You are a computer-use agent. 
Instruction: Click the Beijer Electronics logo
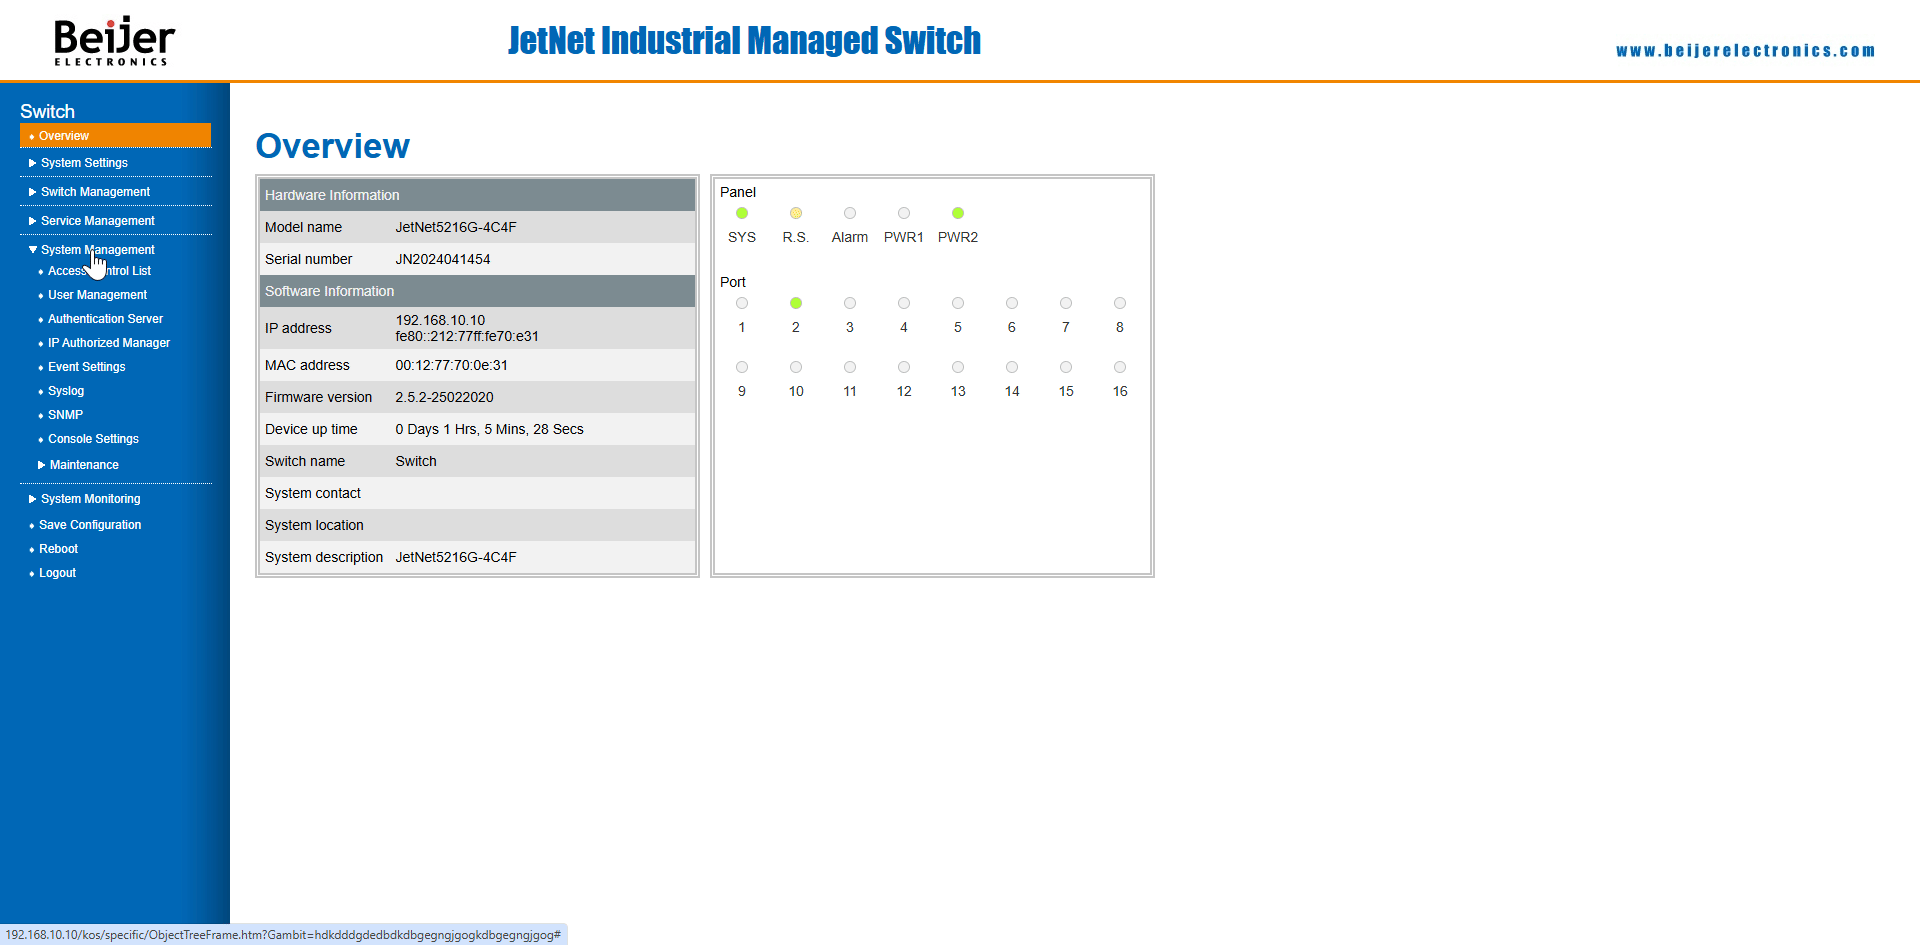[114, 41]
